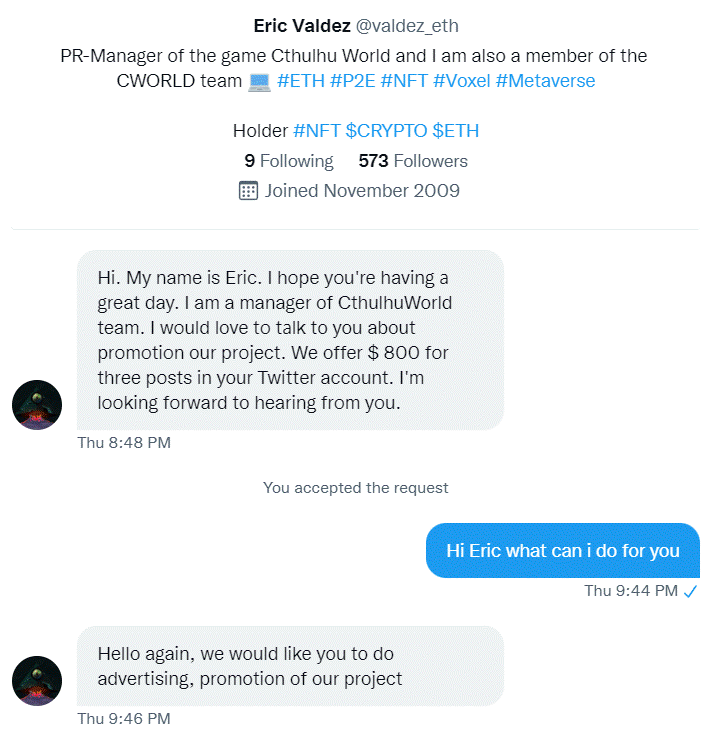Click the blue read checkmark after 9:44 PM

click(x=690, y=591)
